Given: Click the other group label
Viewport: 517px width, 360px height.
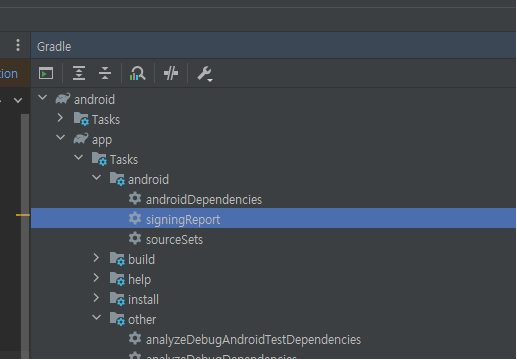Looking at the screenshot, I should tap(142, 320).
